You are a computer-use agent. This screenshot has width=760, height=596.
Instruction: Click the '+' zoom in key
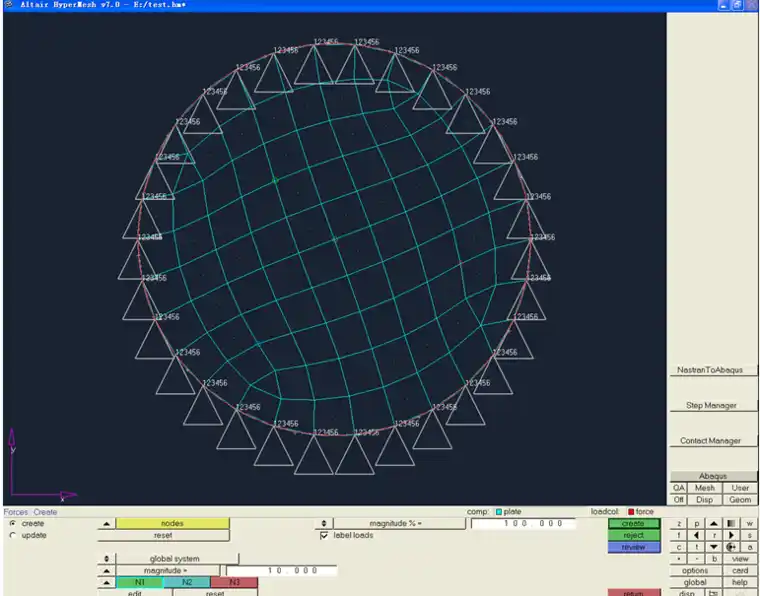click(679, 559)
